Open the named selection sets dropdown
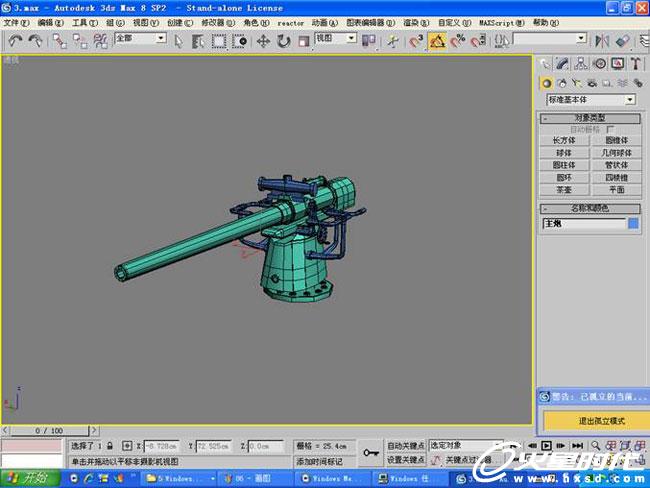 pyautogui.click(x=550, y=39)
